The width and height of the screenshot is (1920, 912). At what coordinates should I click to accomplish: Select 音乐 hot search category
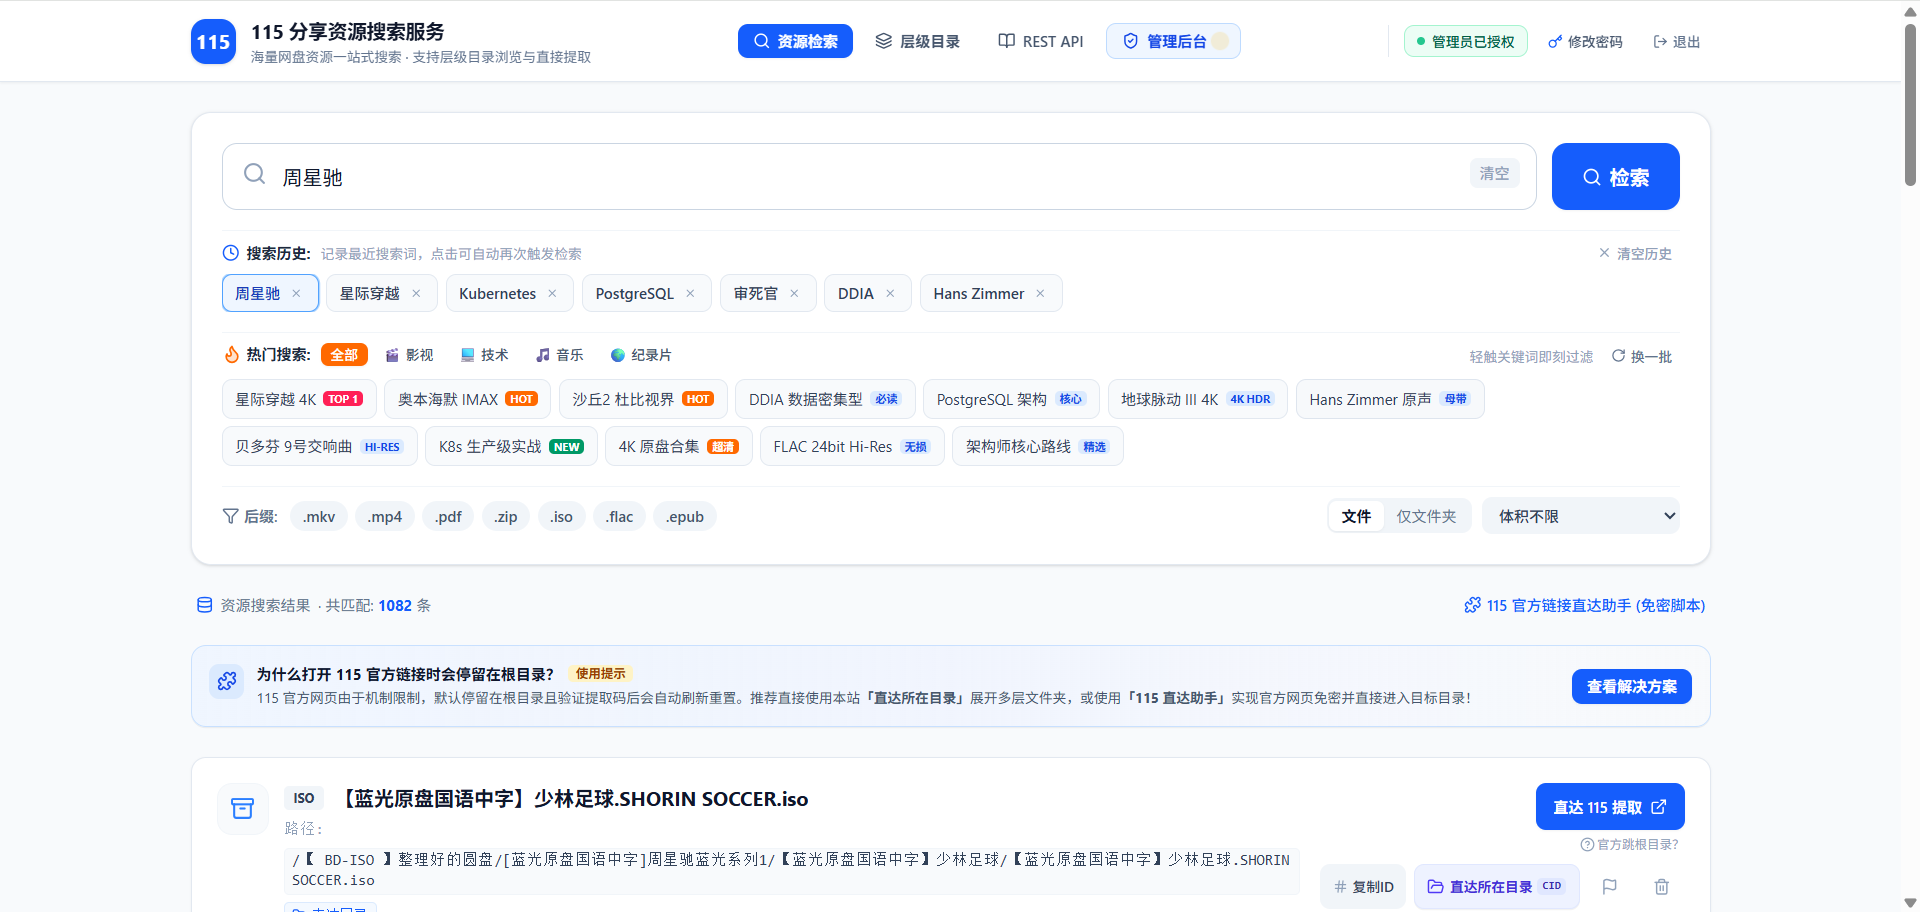click(x=559, y=354)
